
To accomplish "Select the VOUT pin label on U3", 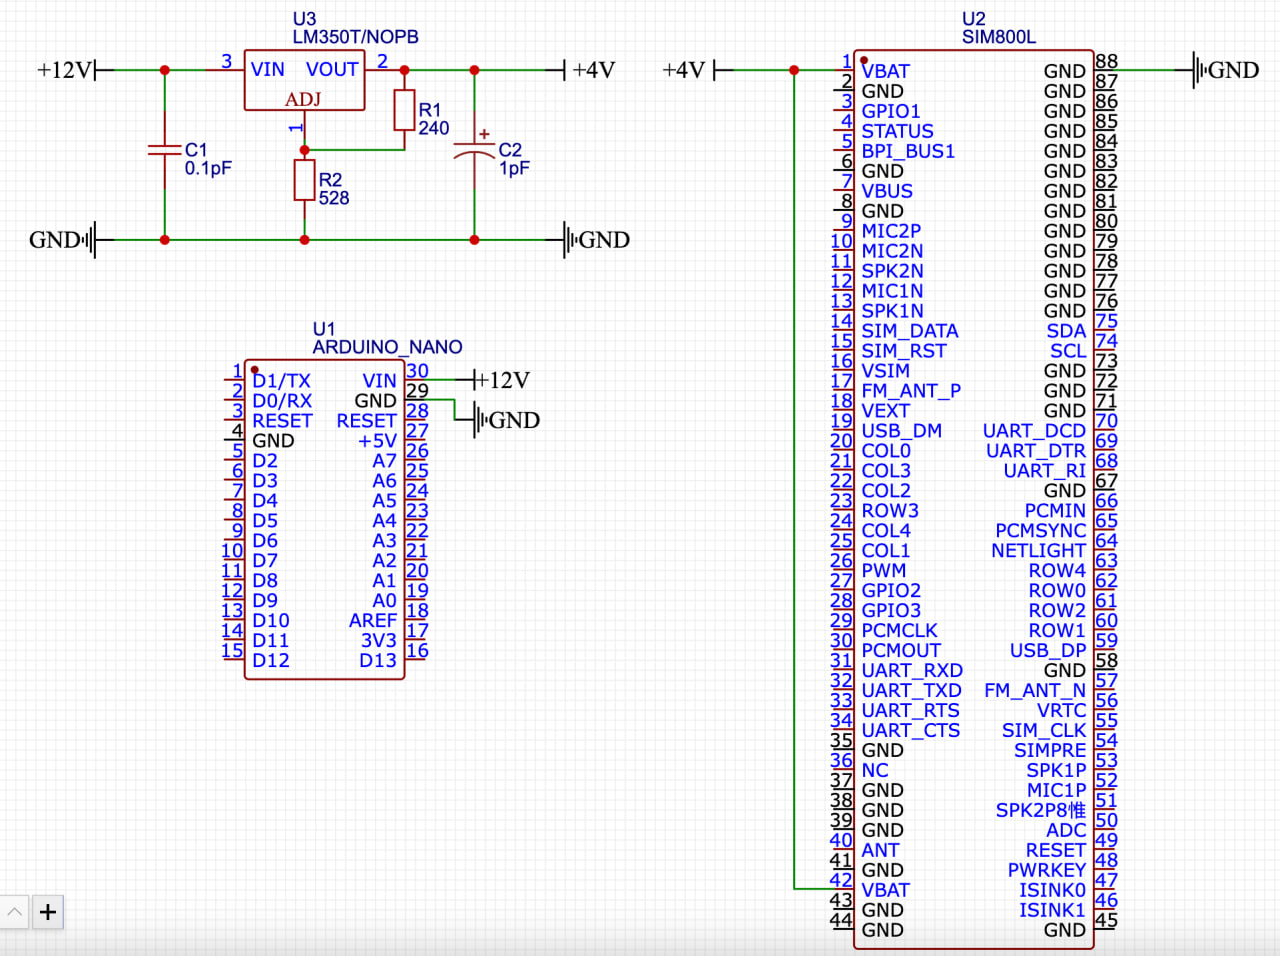I will pyautogui.click(x=332, y=69).
